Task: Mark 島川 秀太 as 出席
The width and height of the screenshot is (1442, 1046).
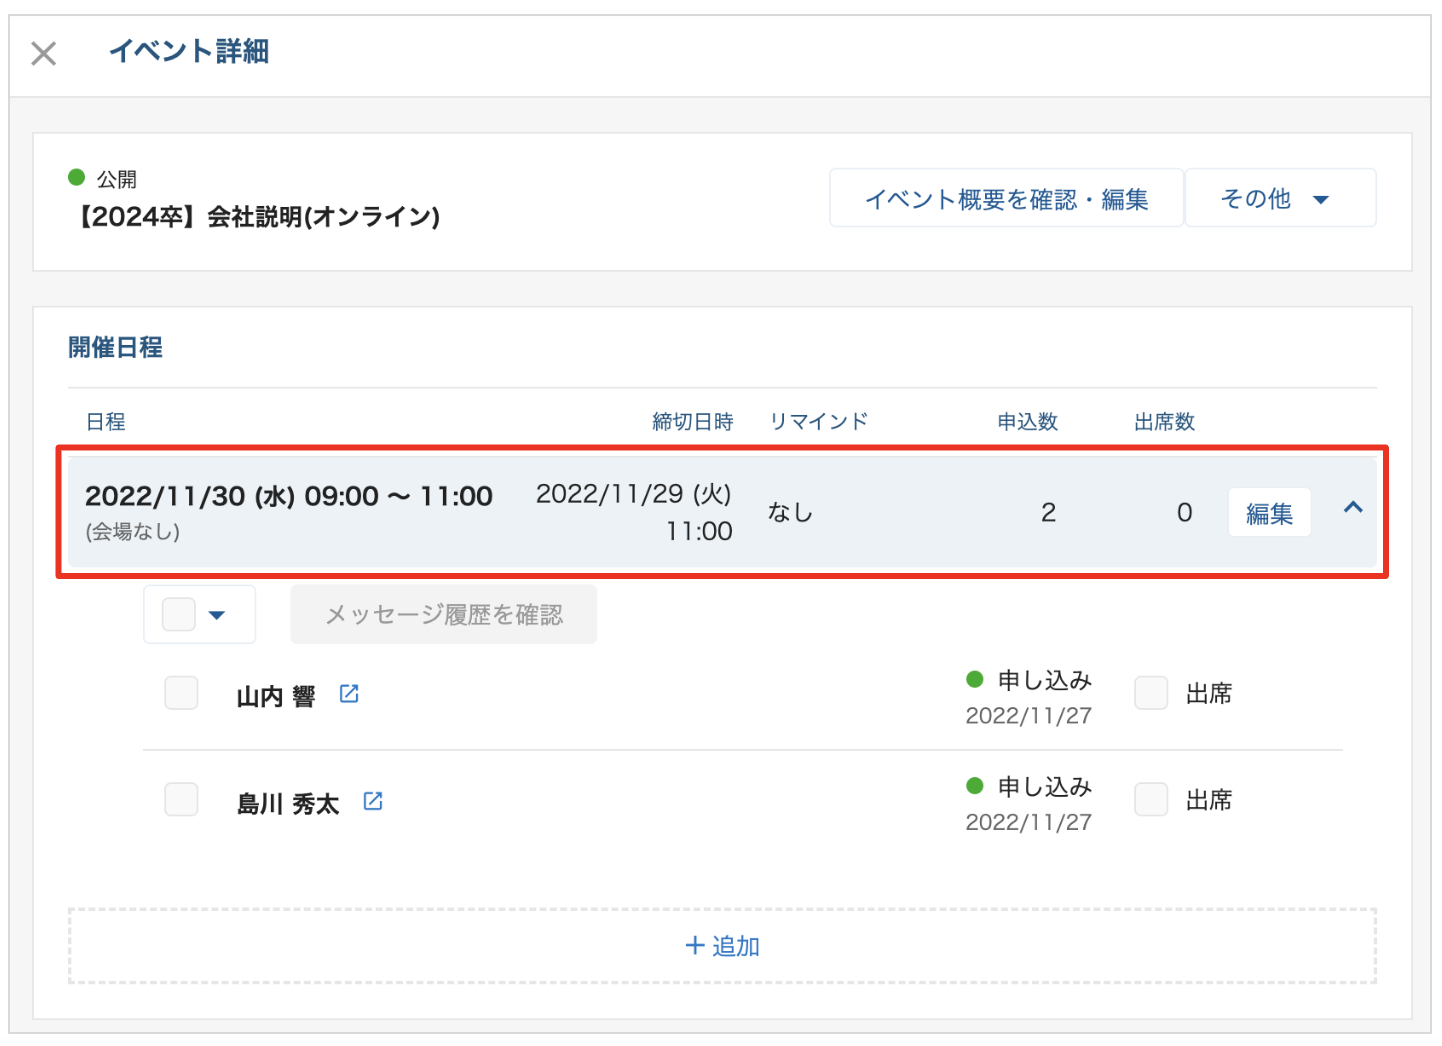Action: click(x=1151, y=800)
